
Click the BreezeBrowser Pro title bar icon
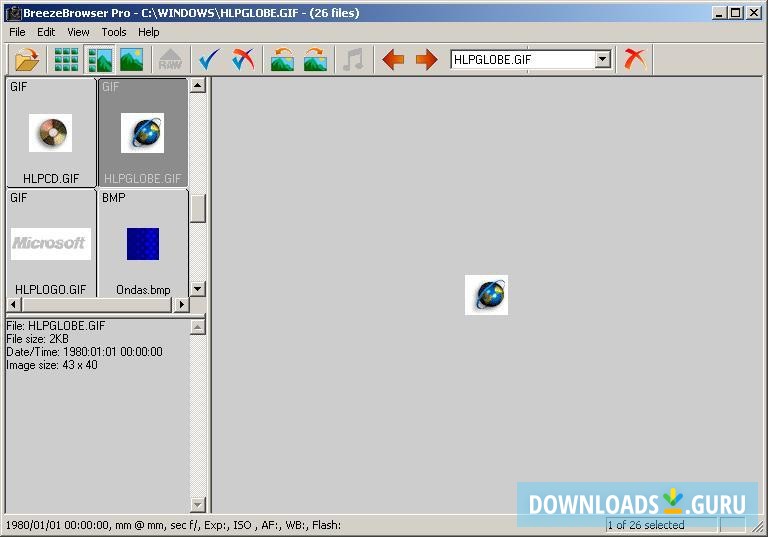point(13,13)
